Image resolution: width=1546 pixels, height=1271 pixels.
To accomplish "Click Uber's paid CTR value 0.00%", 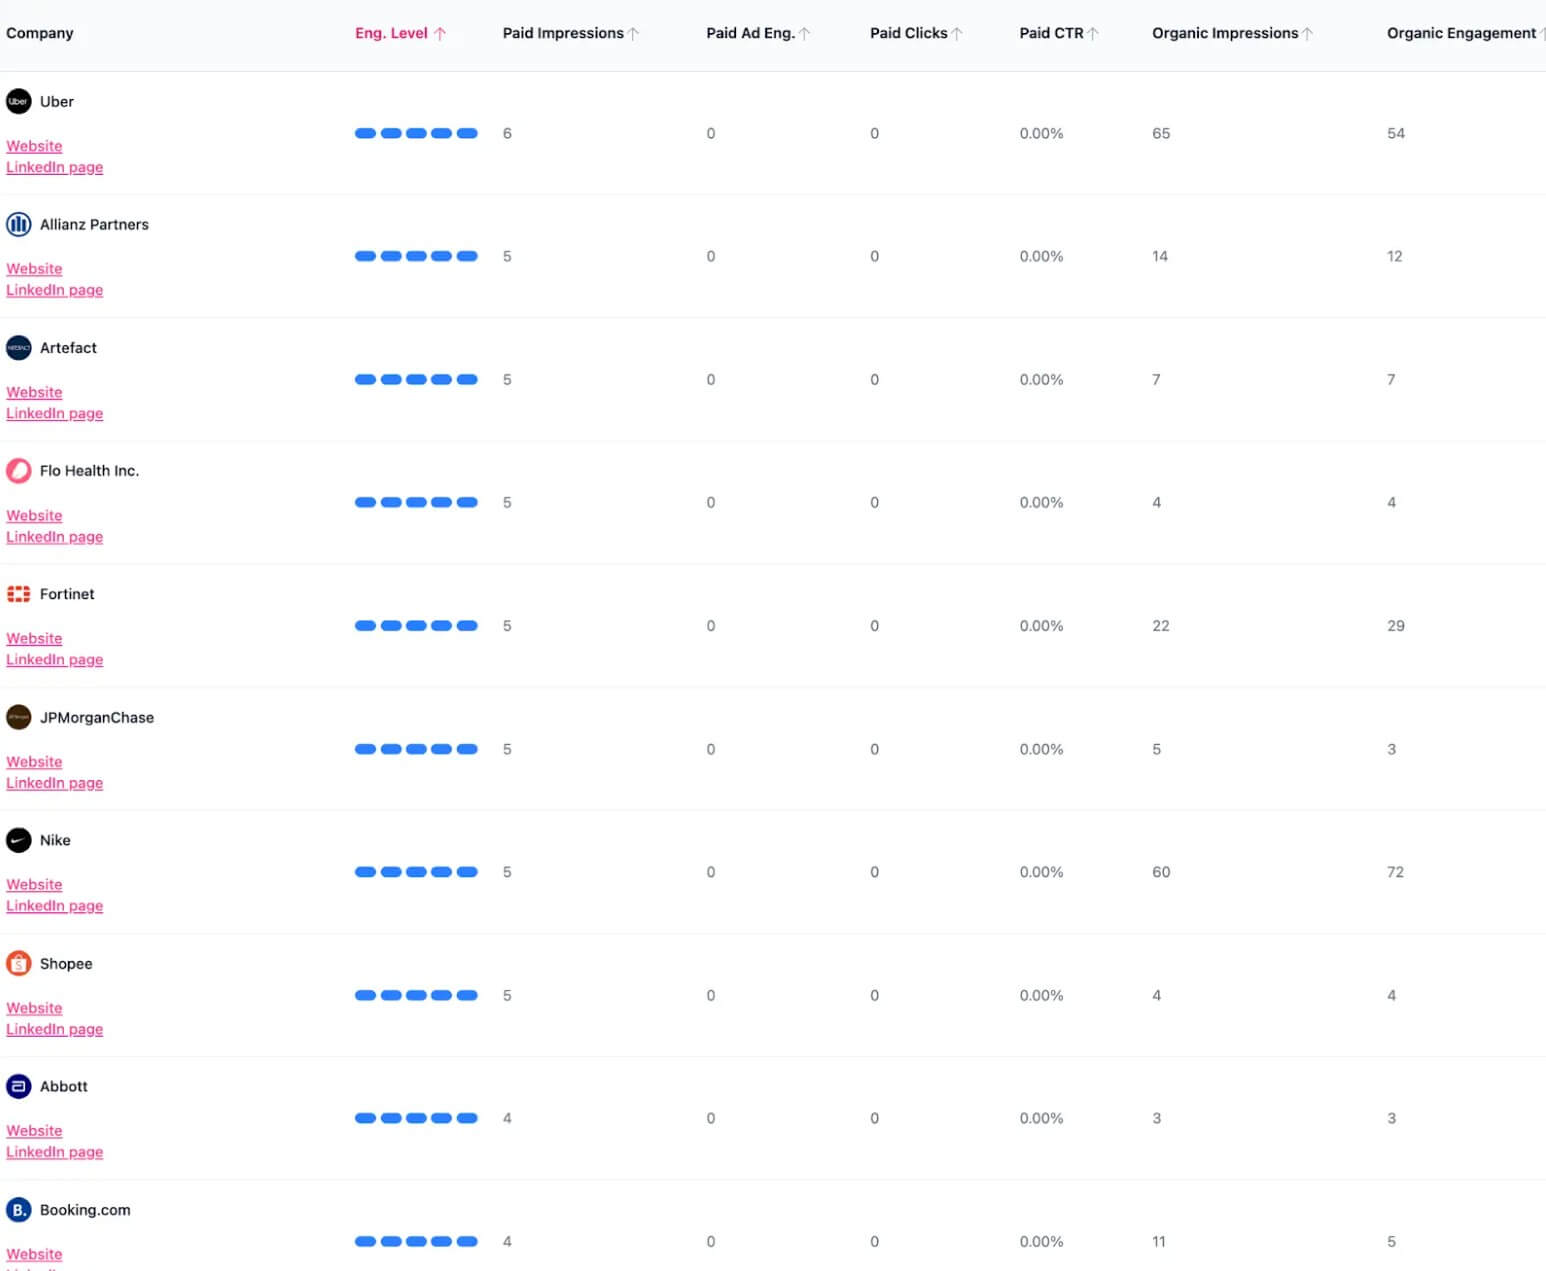I will coord(1041,133).
